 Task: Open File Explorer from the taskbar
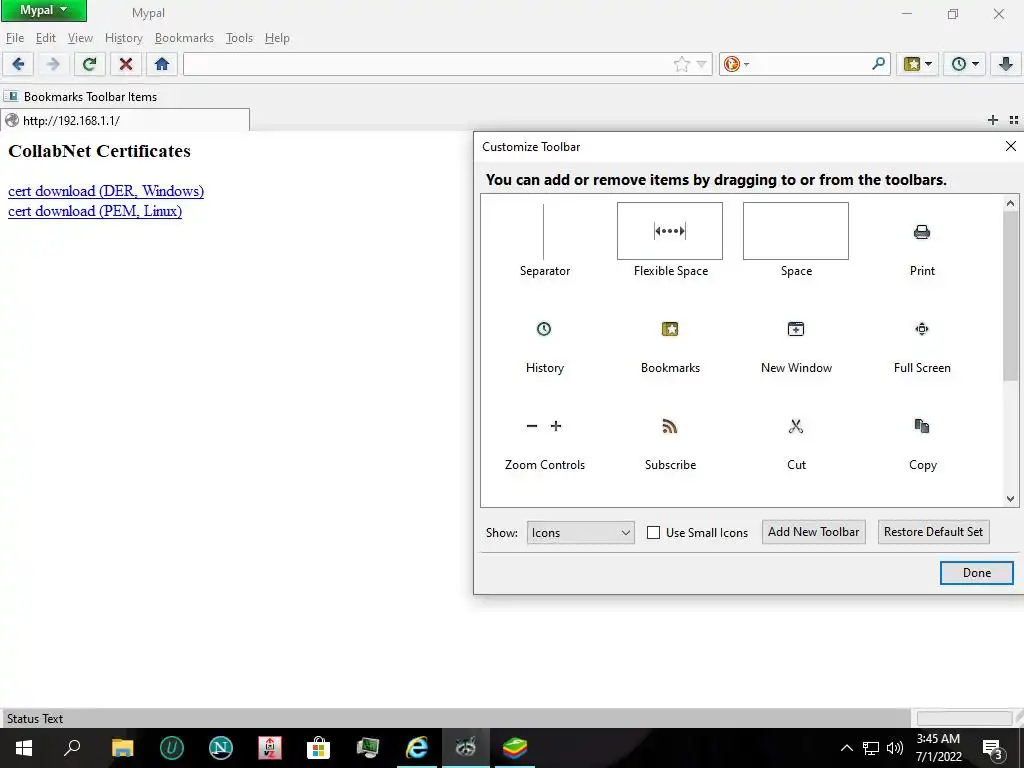point(122,748)
